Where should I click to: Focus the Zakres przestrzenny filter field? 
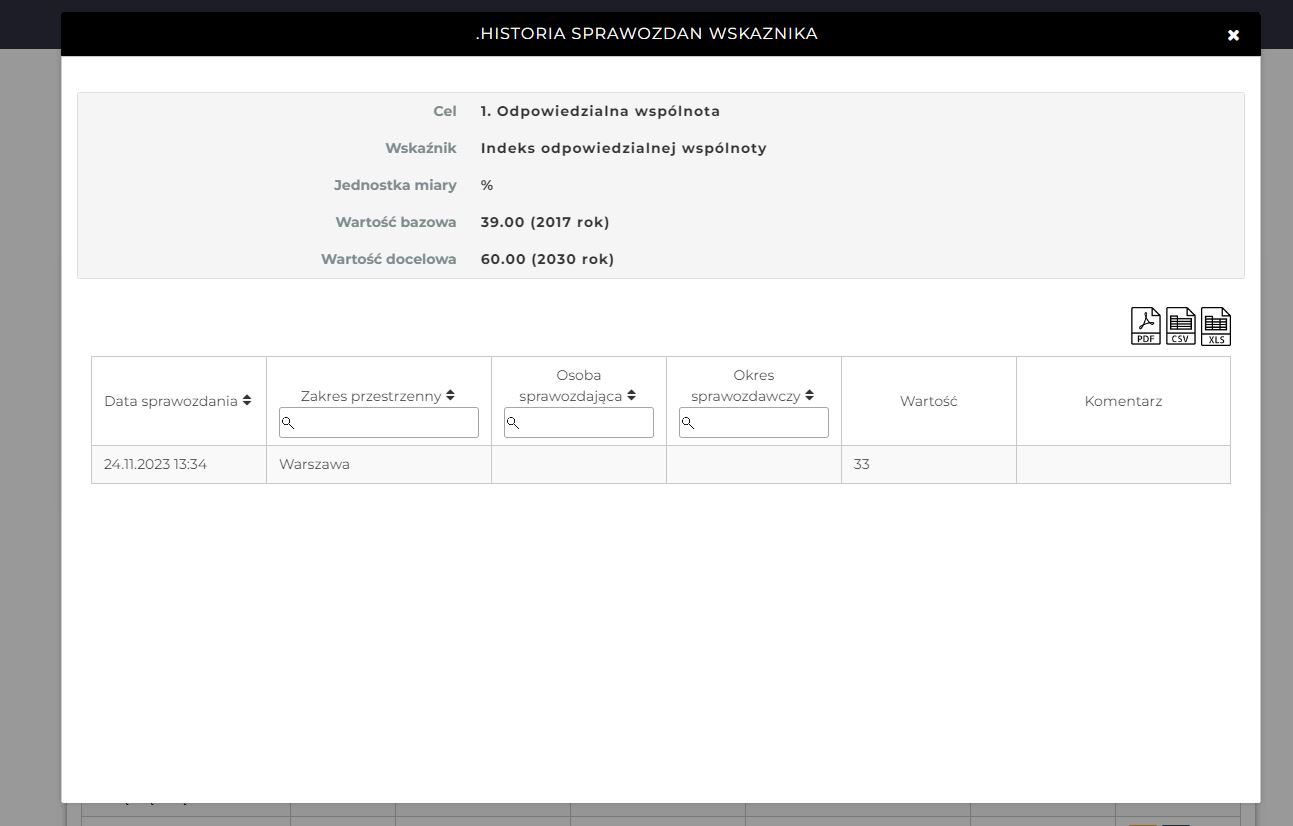pyautogui.click(x=379, y=423)
